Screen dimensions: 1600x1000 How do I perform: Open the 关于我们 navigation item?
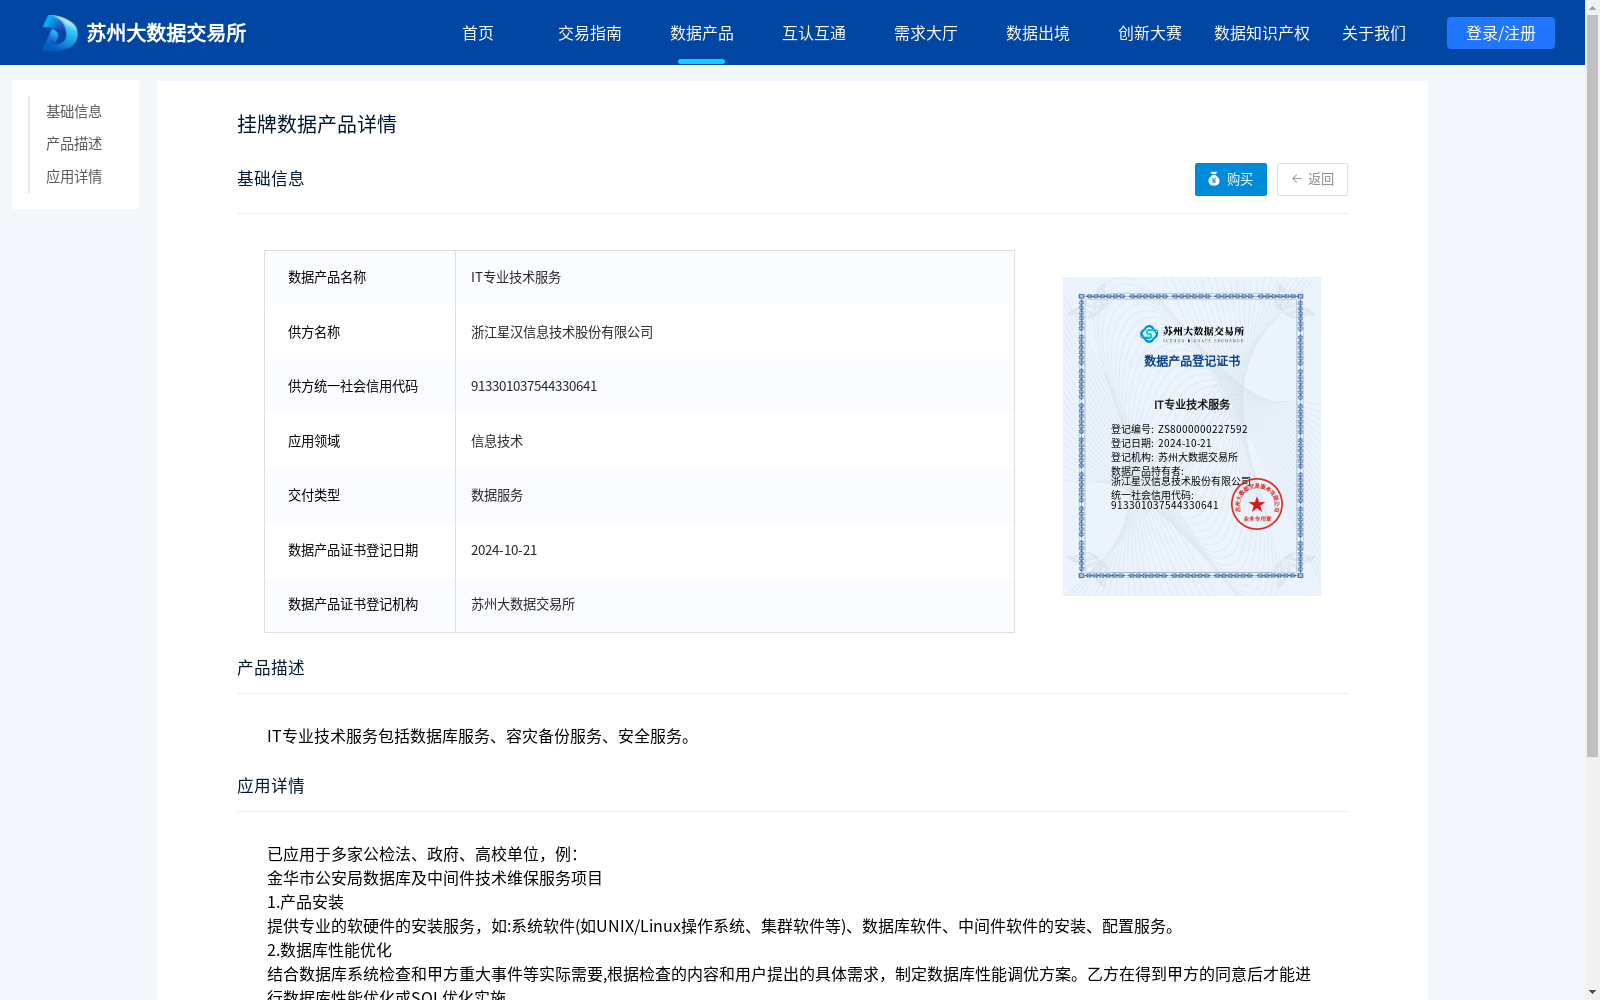coord(1374,33)
